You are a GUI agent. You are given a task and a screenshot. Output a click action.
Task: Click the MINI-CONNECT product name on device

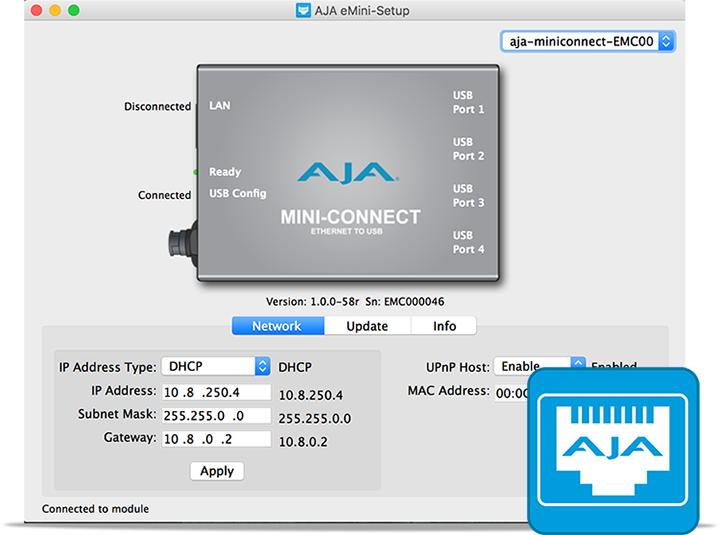(x=350, y=217)
